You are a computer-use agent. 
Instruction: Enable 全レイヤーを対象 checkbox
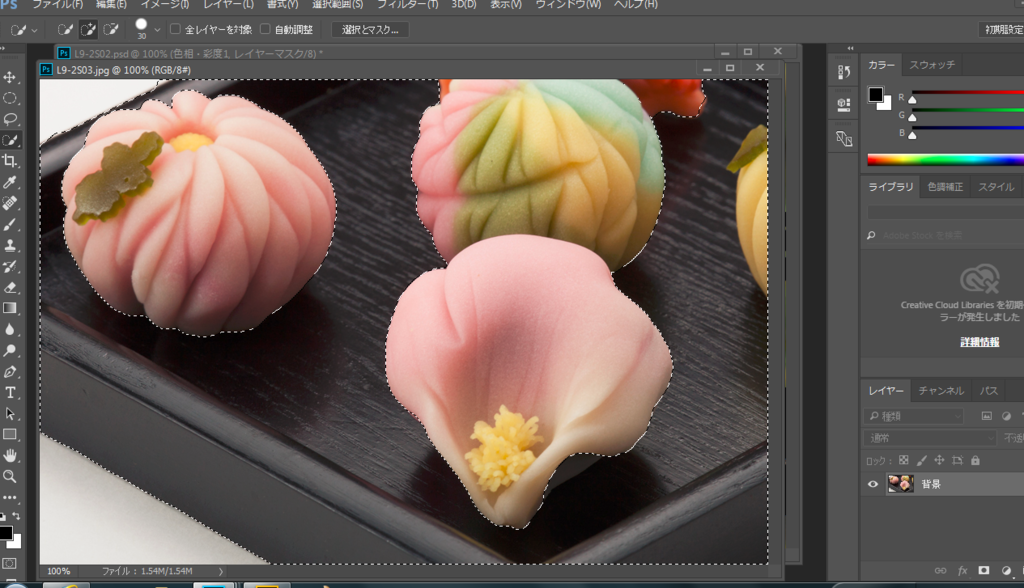(x=175, y=29)
